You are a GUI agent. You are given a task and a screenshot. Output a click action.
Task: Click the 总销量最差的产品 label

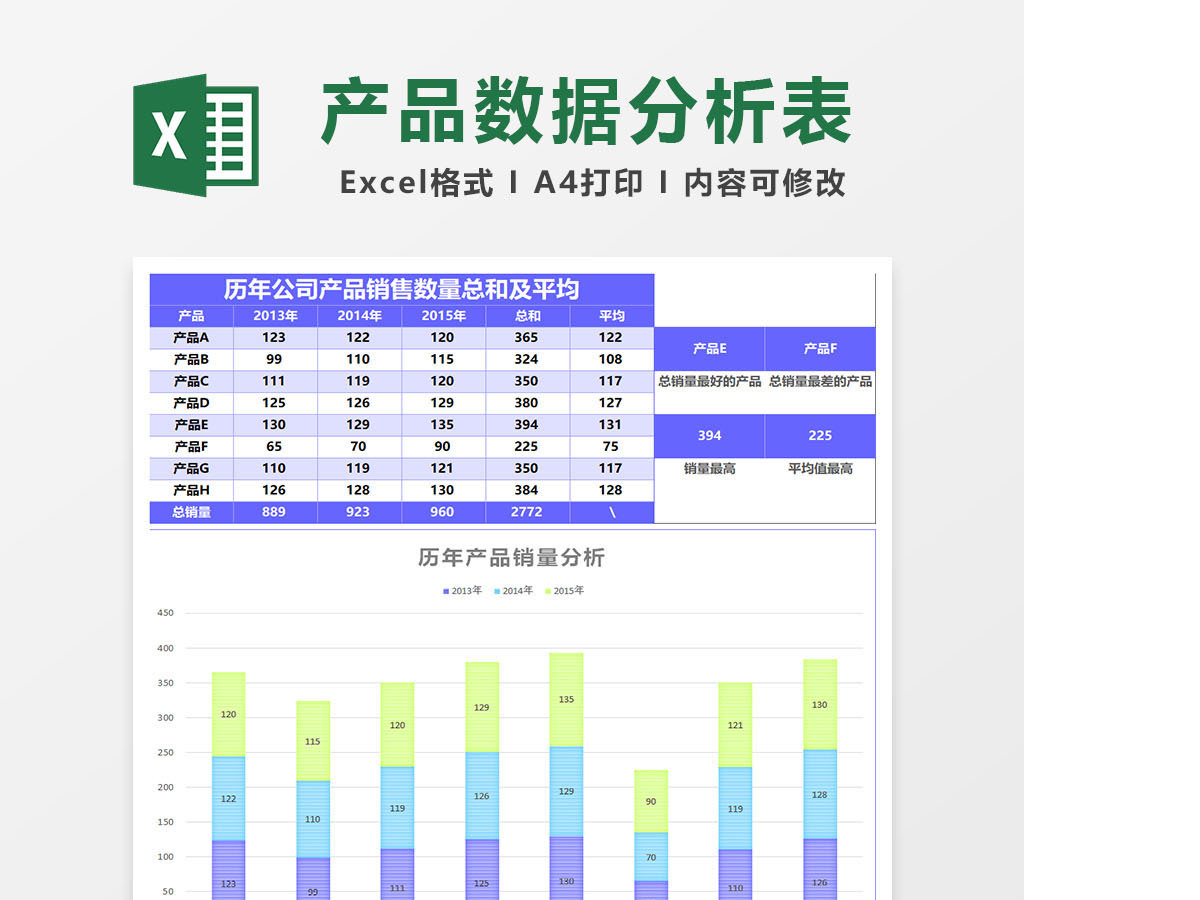(820, 381)
